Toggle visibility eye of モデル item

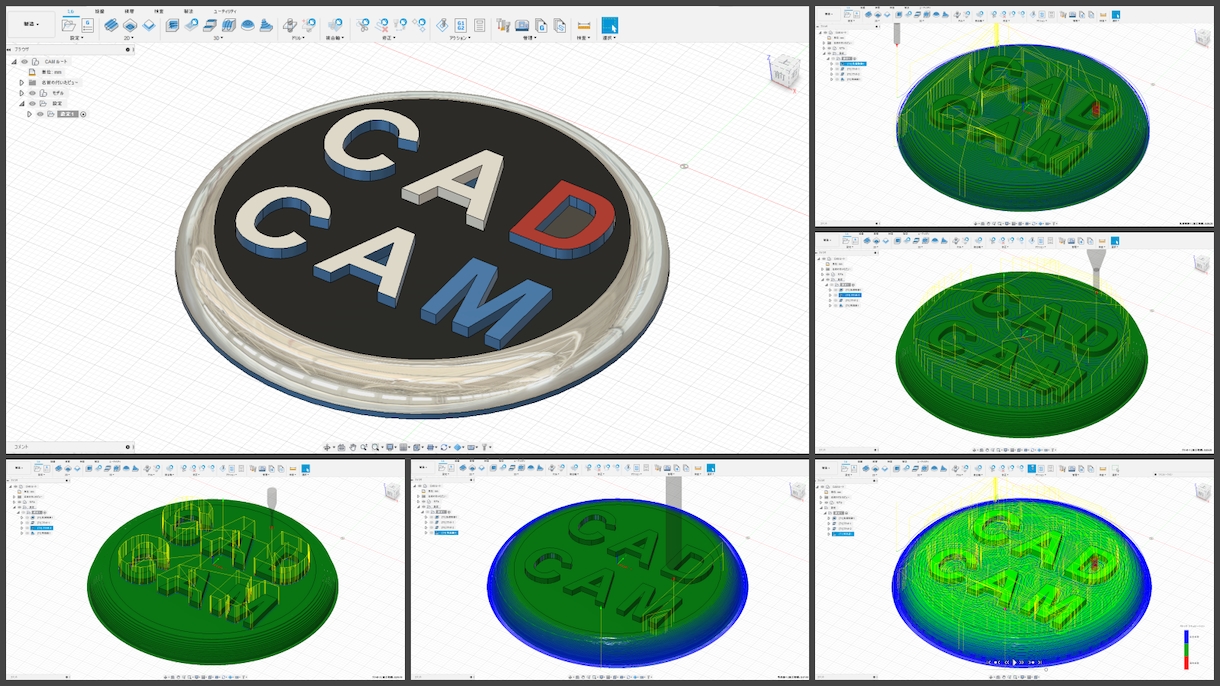pyautogui.click(x=32, y=93)
